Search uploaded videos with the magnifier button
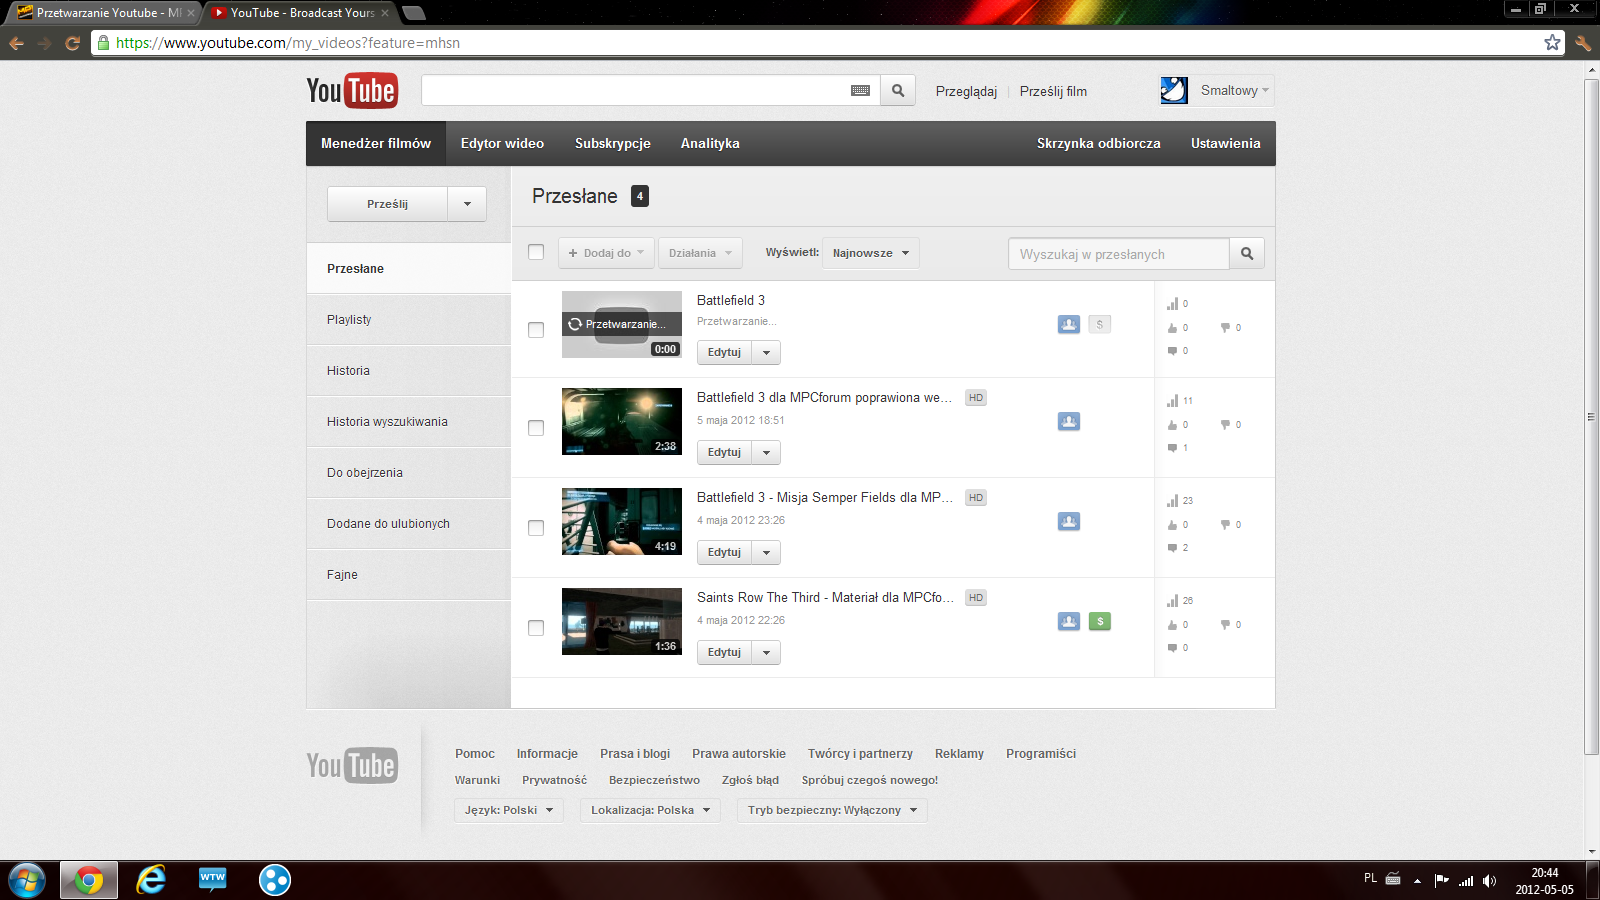The width and height of the screenshot is (1600, 900). (1247, 254)
